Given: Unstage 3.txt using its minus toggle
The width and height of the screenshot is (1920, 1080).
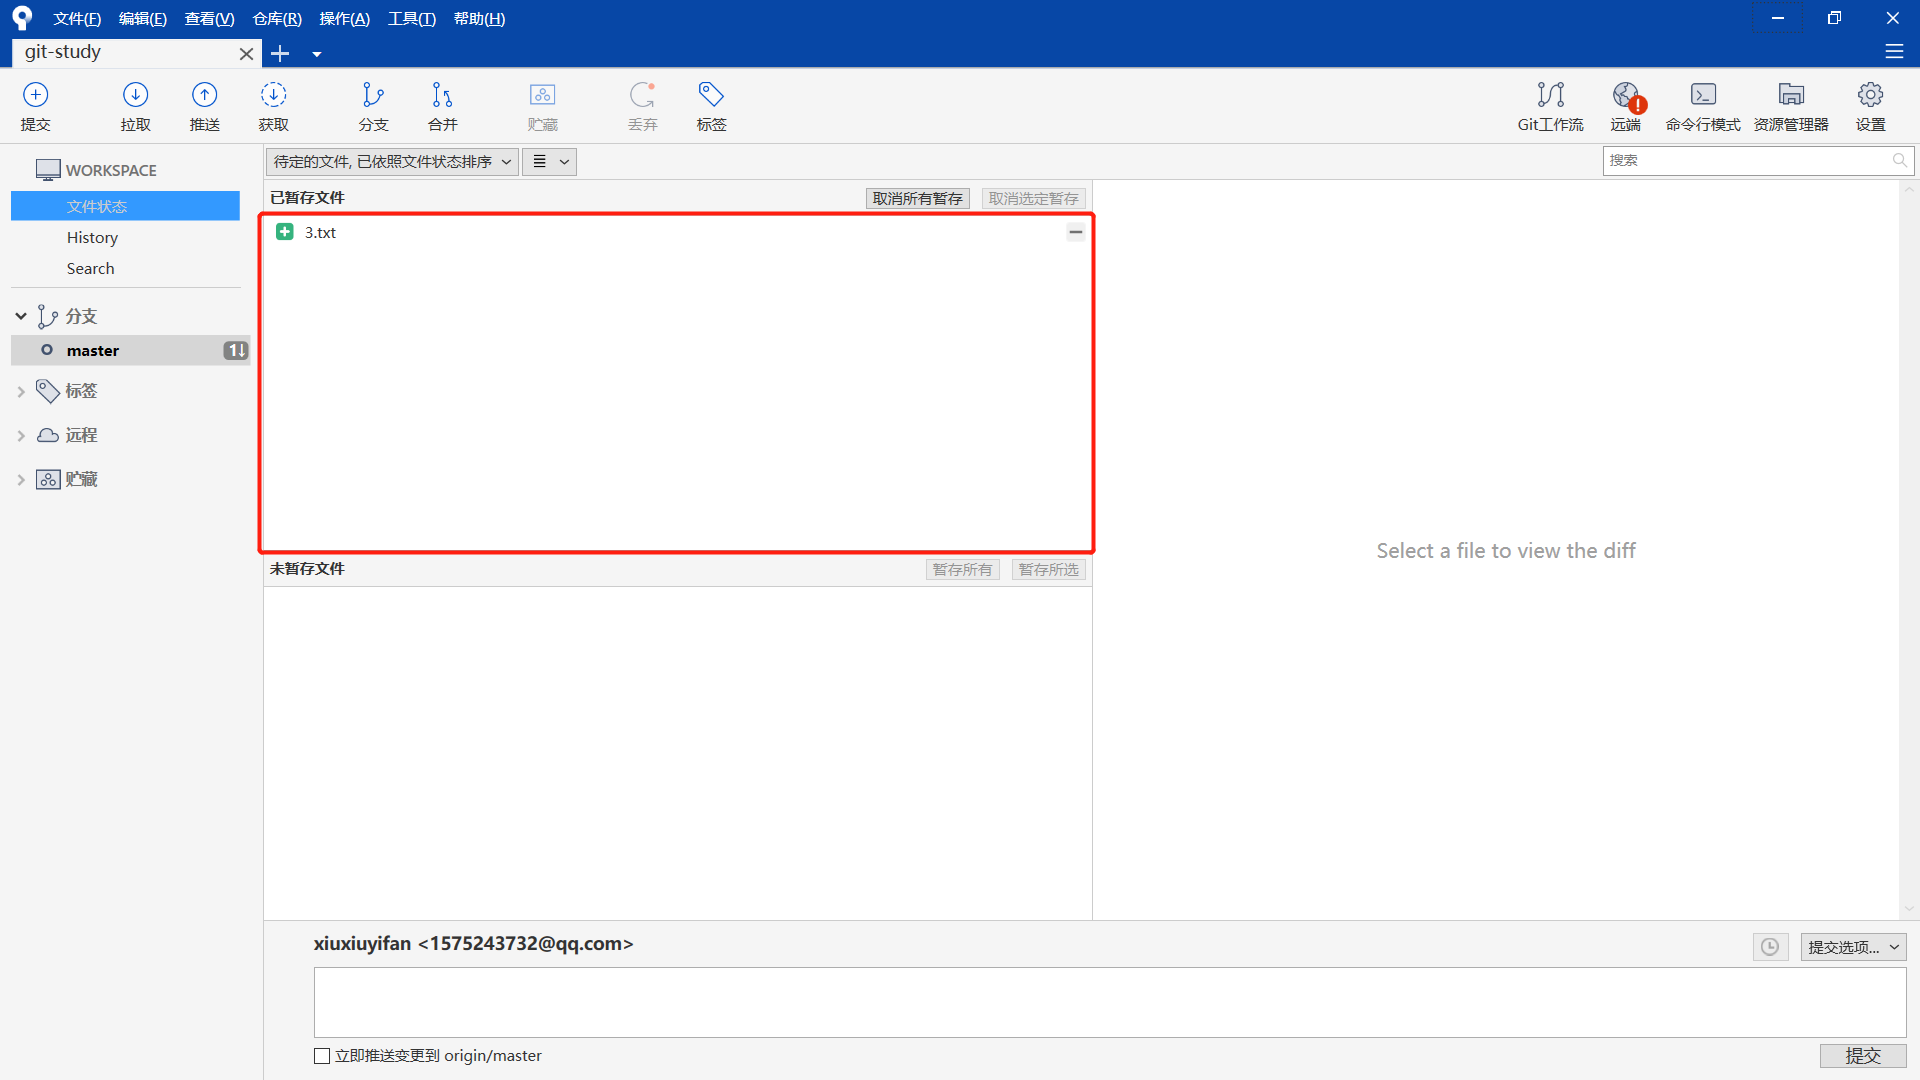Looking at the screenshot, I should [x=1076, y=232].
